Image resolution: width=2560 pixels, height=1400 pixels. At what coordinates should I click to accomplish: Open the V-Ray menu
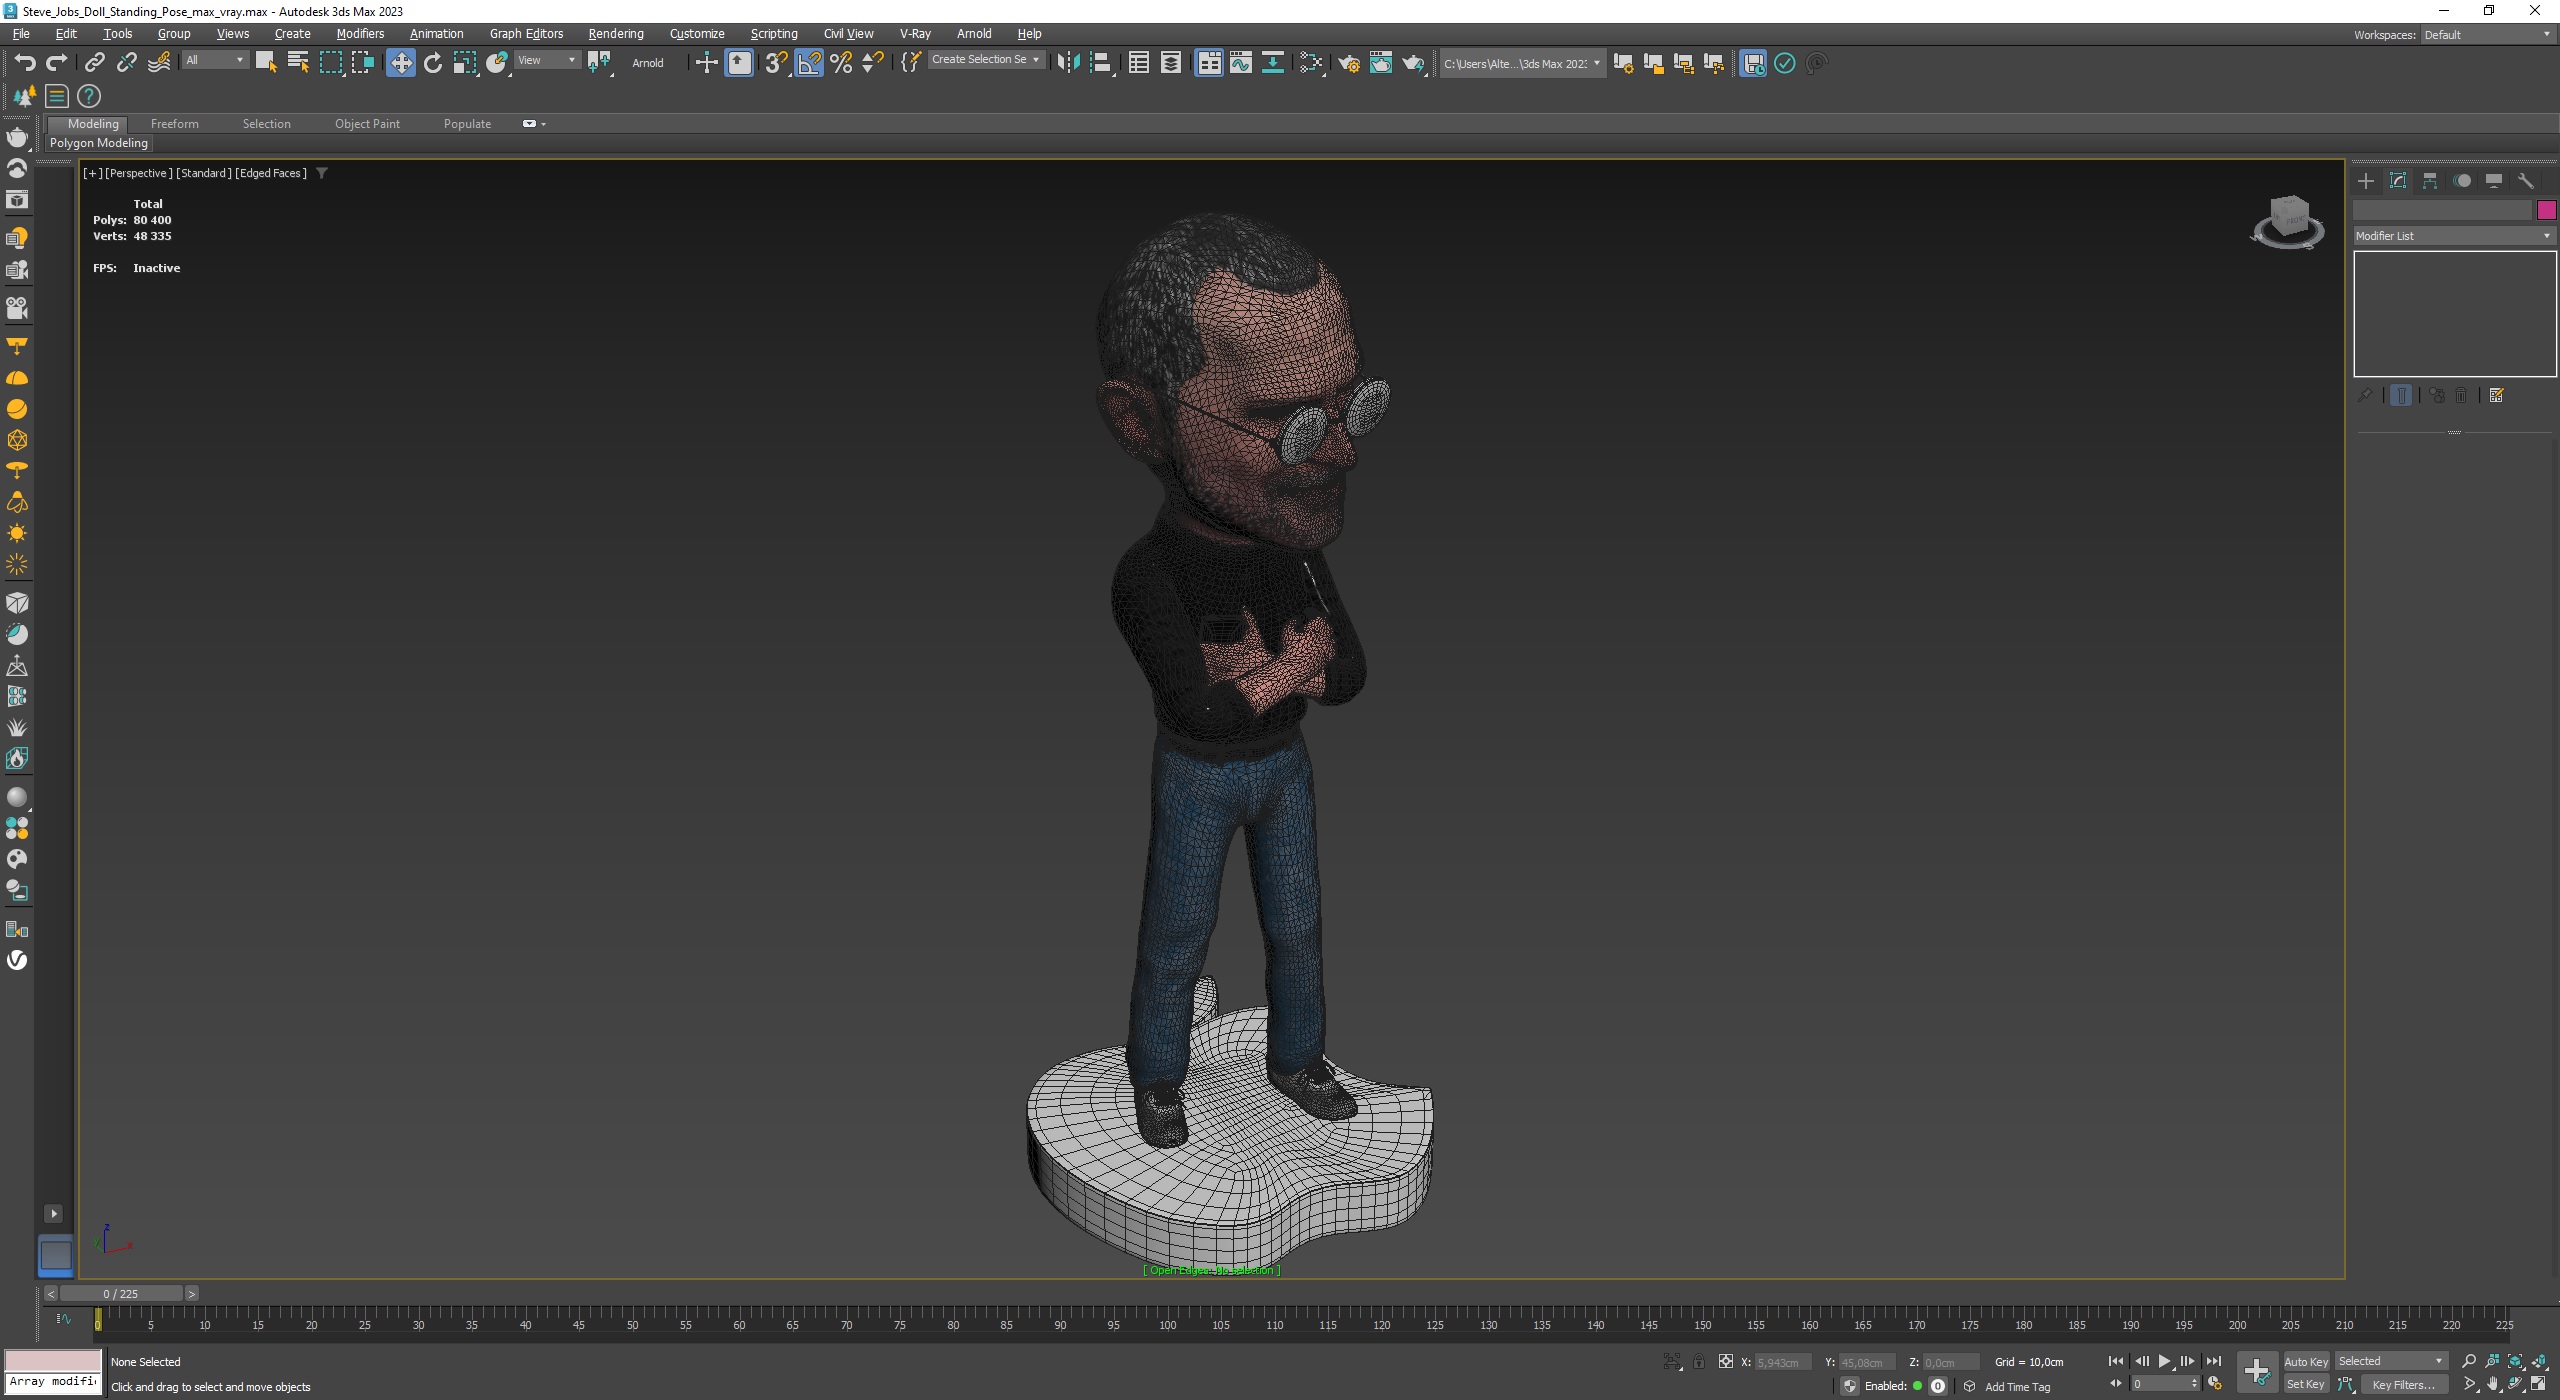tap(915, 34)
